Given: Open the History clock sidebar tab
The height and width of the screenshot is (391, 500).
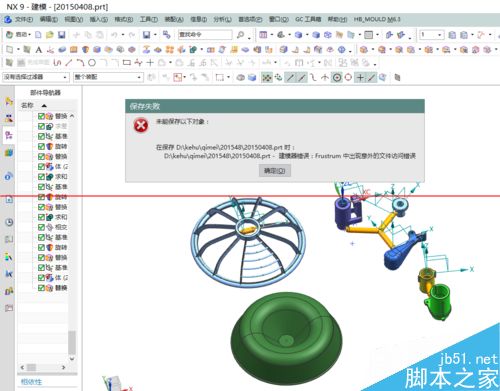Looking at the screenshot, I should click(9, 222).
